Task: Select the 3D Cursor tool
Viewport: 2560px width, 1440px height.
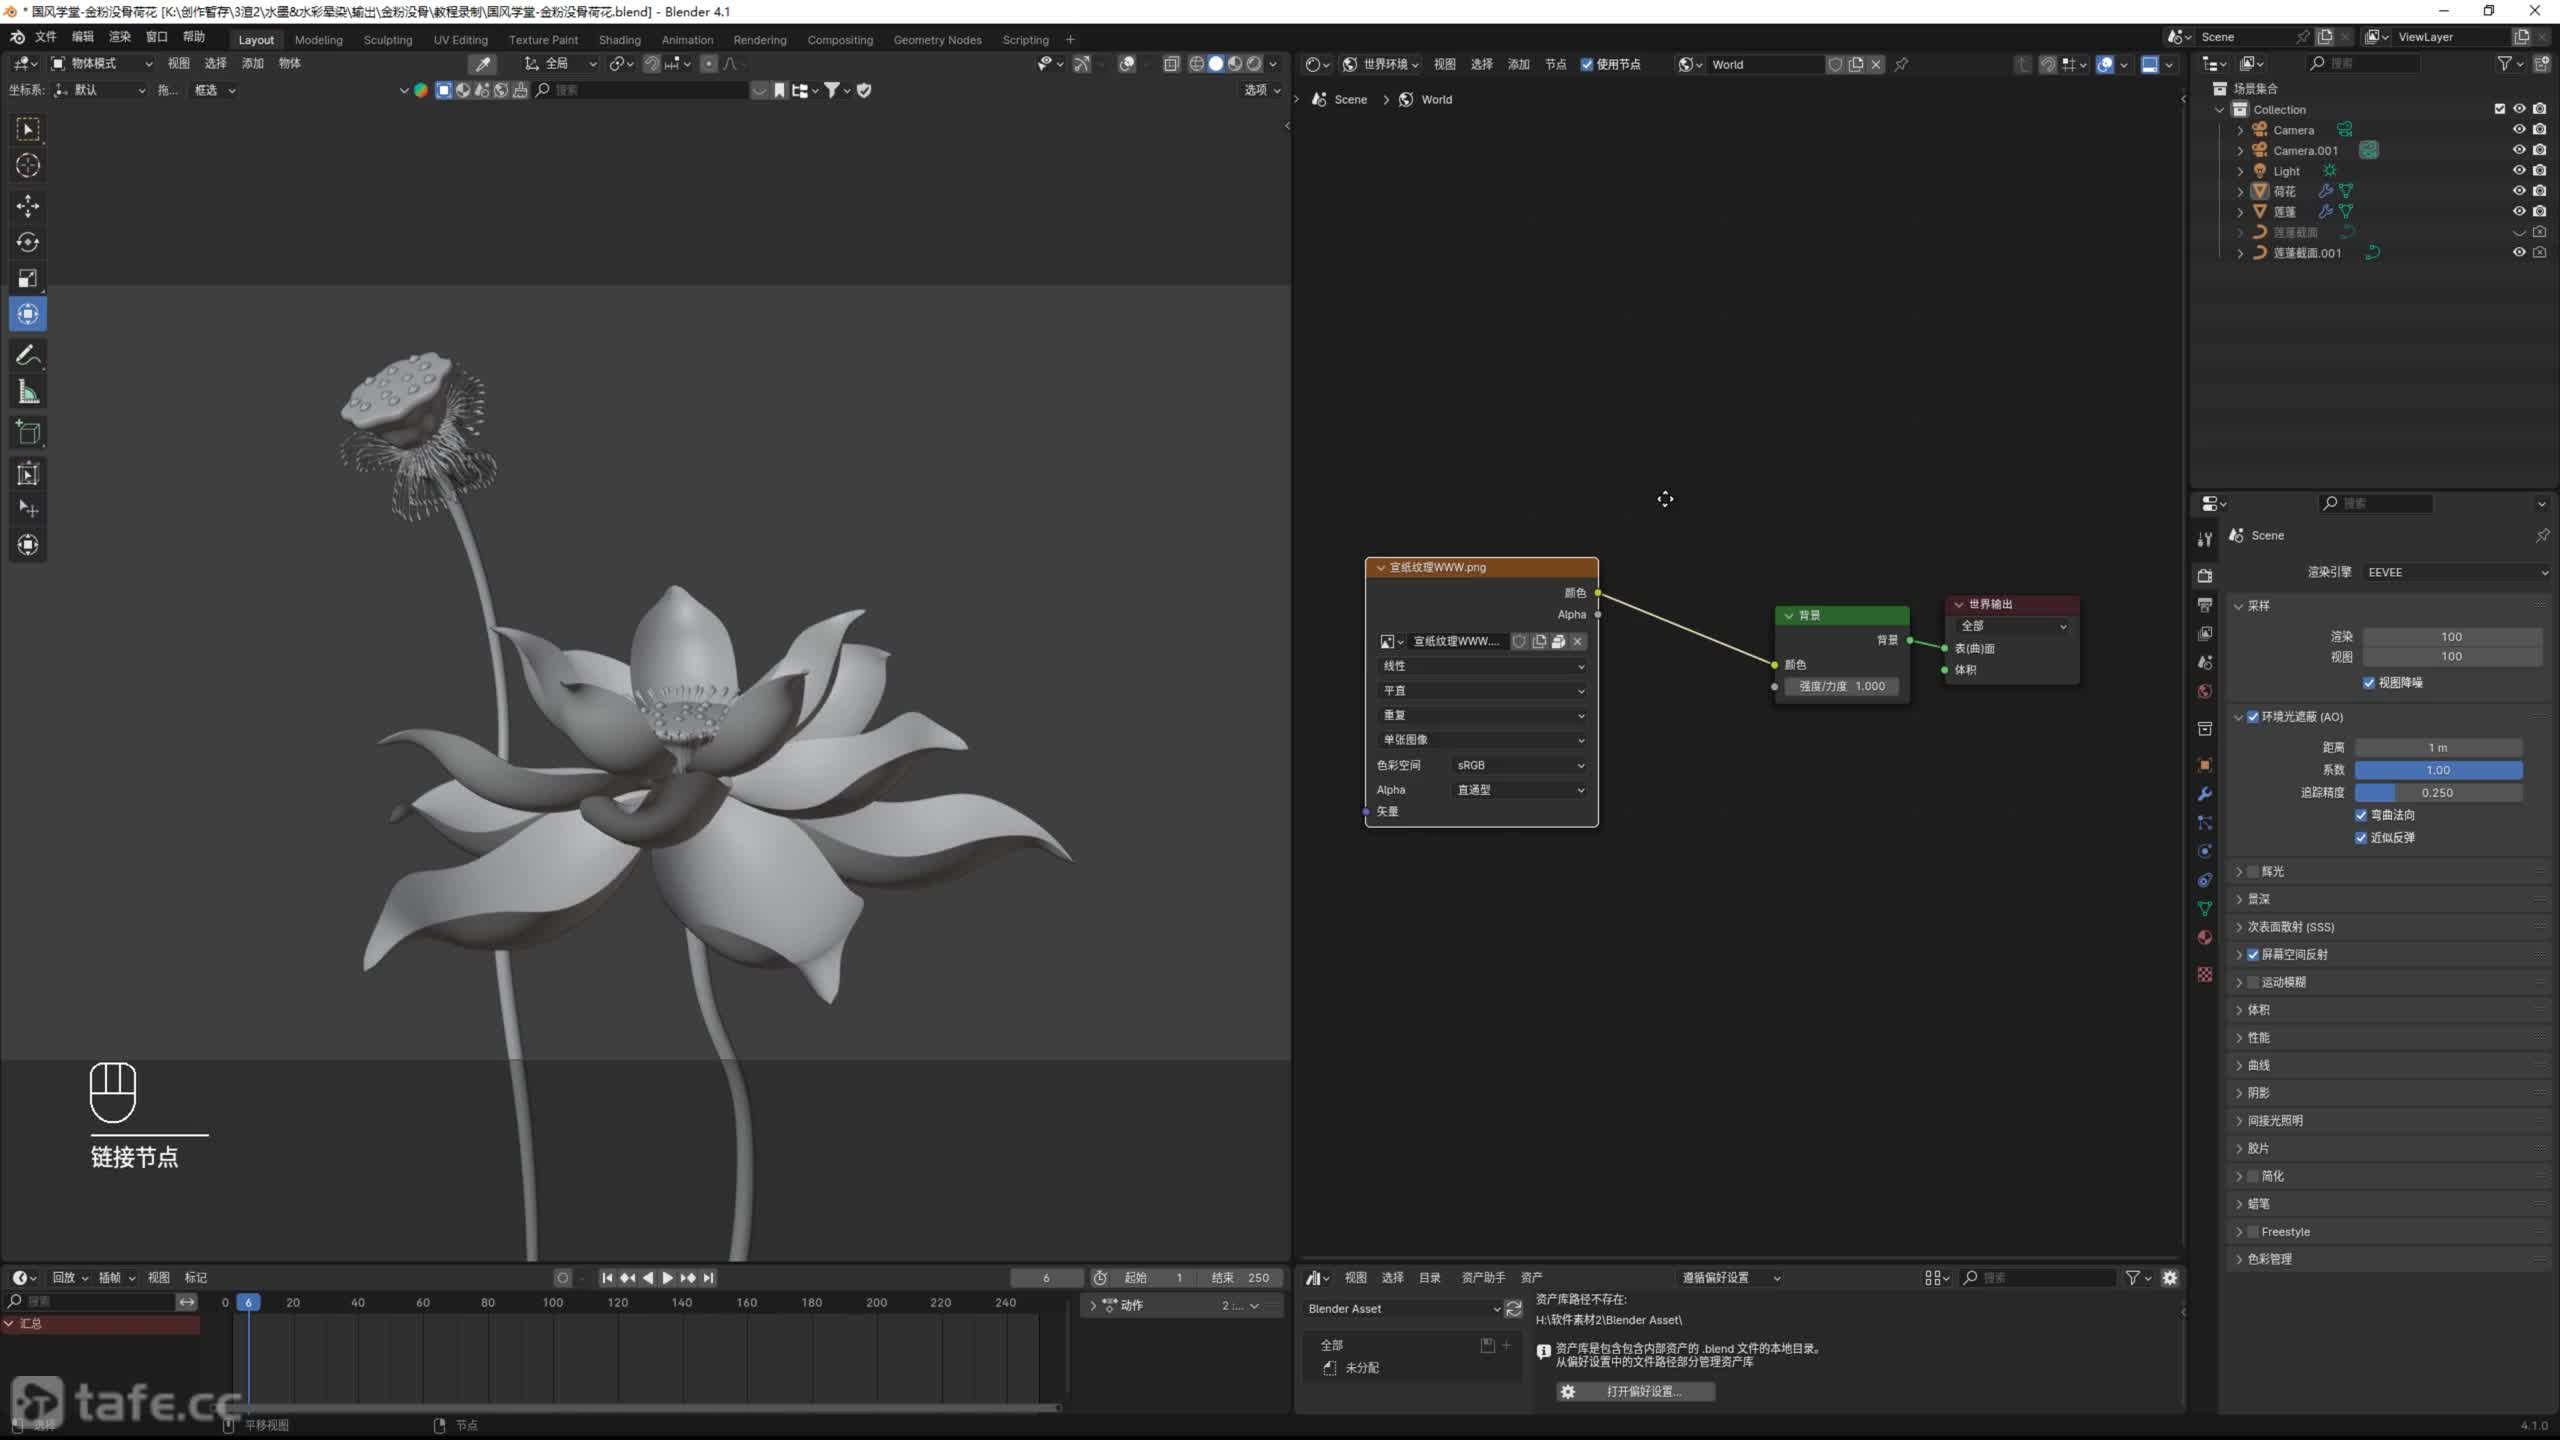Action: 28,165
